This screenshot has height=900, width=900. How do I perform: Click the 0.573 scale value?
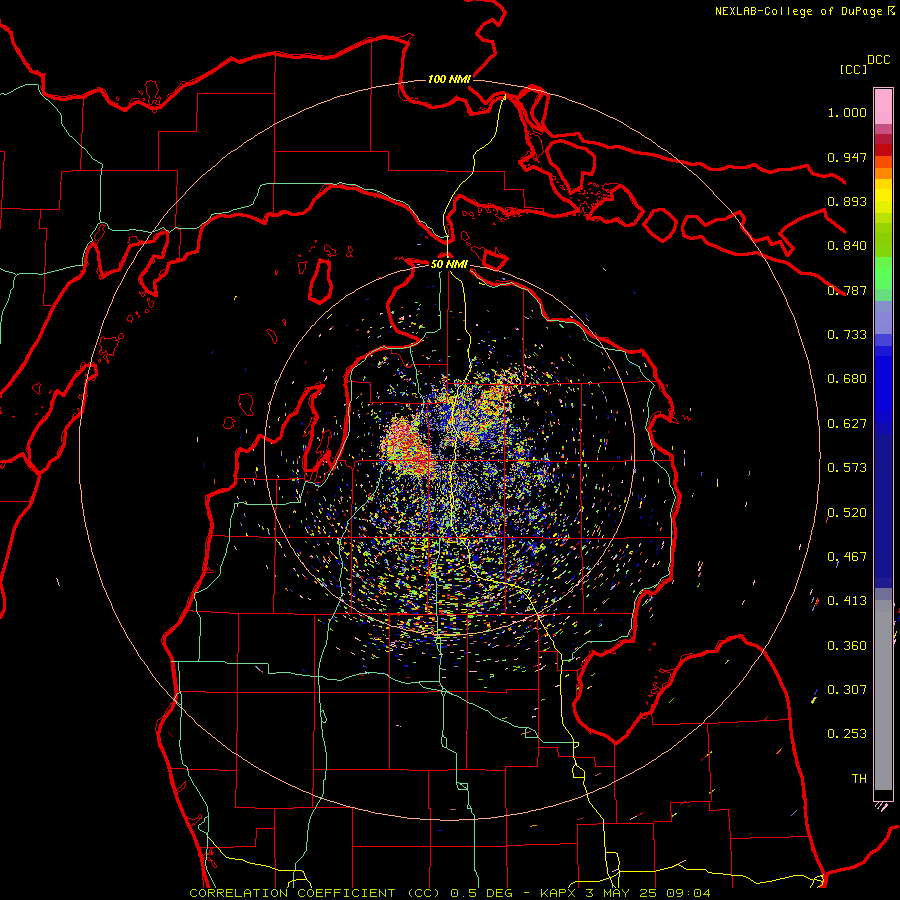(x=847, y=468)
